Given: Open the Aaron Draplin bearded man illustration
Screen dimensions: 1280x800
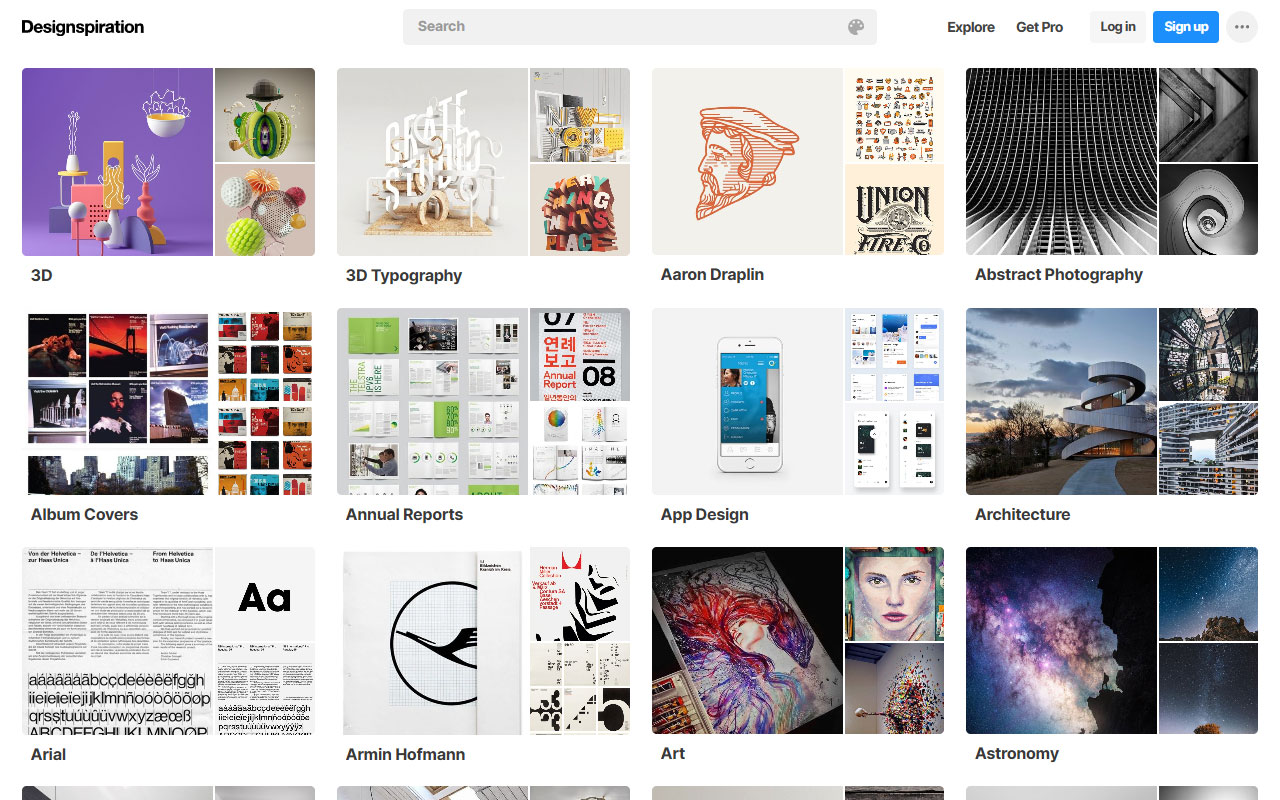Looking at the screenshot, I should [x=747, y=162].
